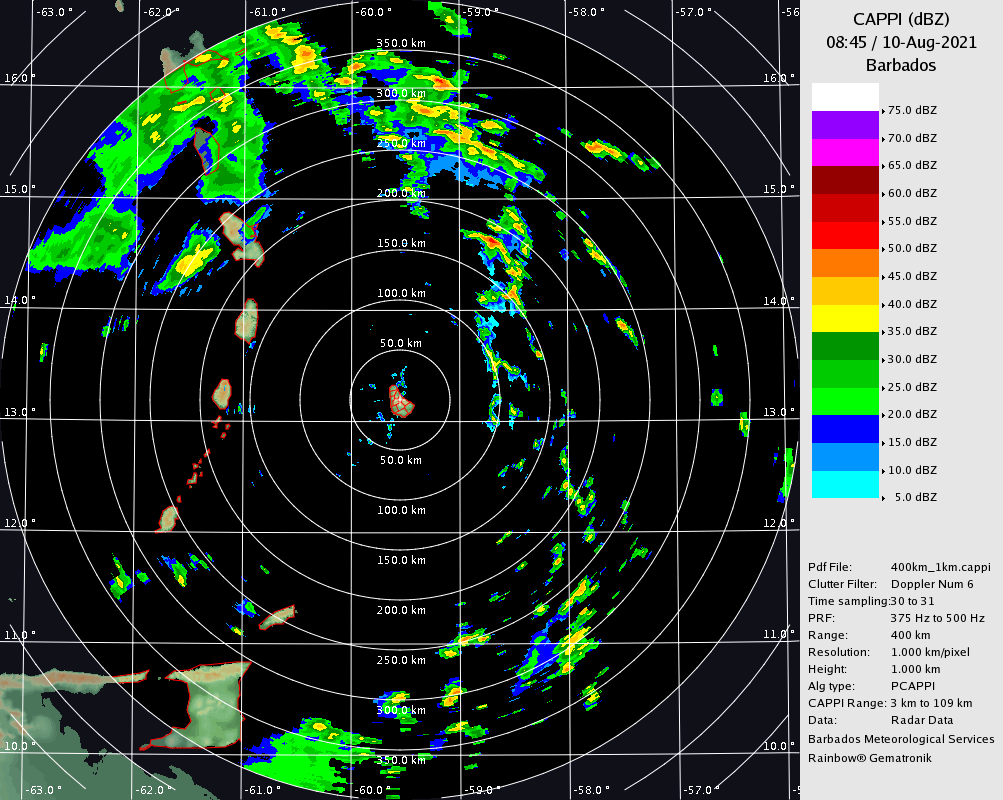Click the 10.0 dBZ legend label
The image size is (1003, 800).
[912, 470]
